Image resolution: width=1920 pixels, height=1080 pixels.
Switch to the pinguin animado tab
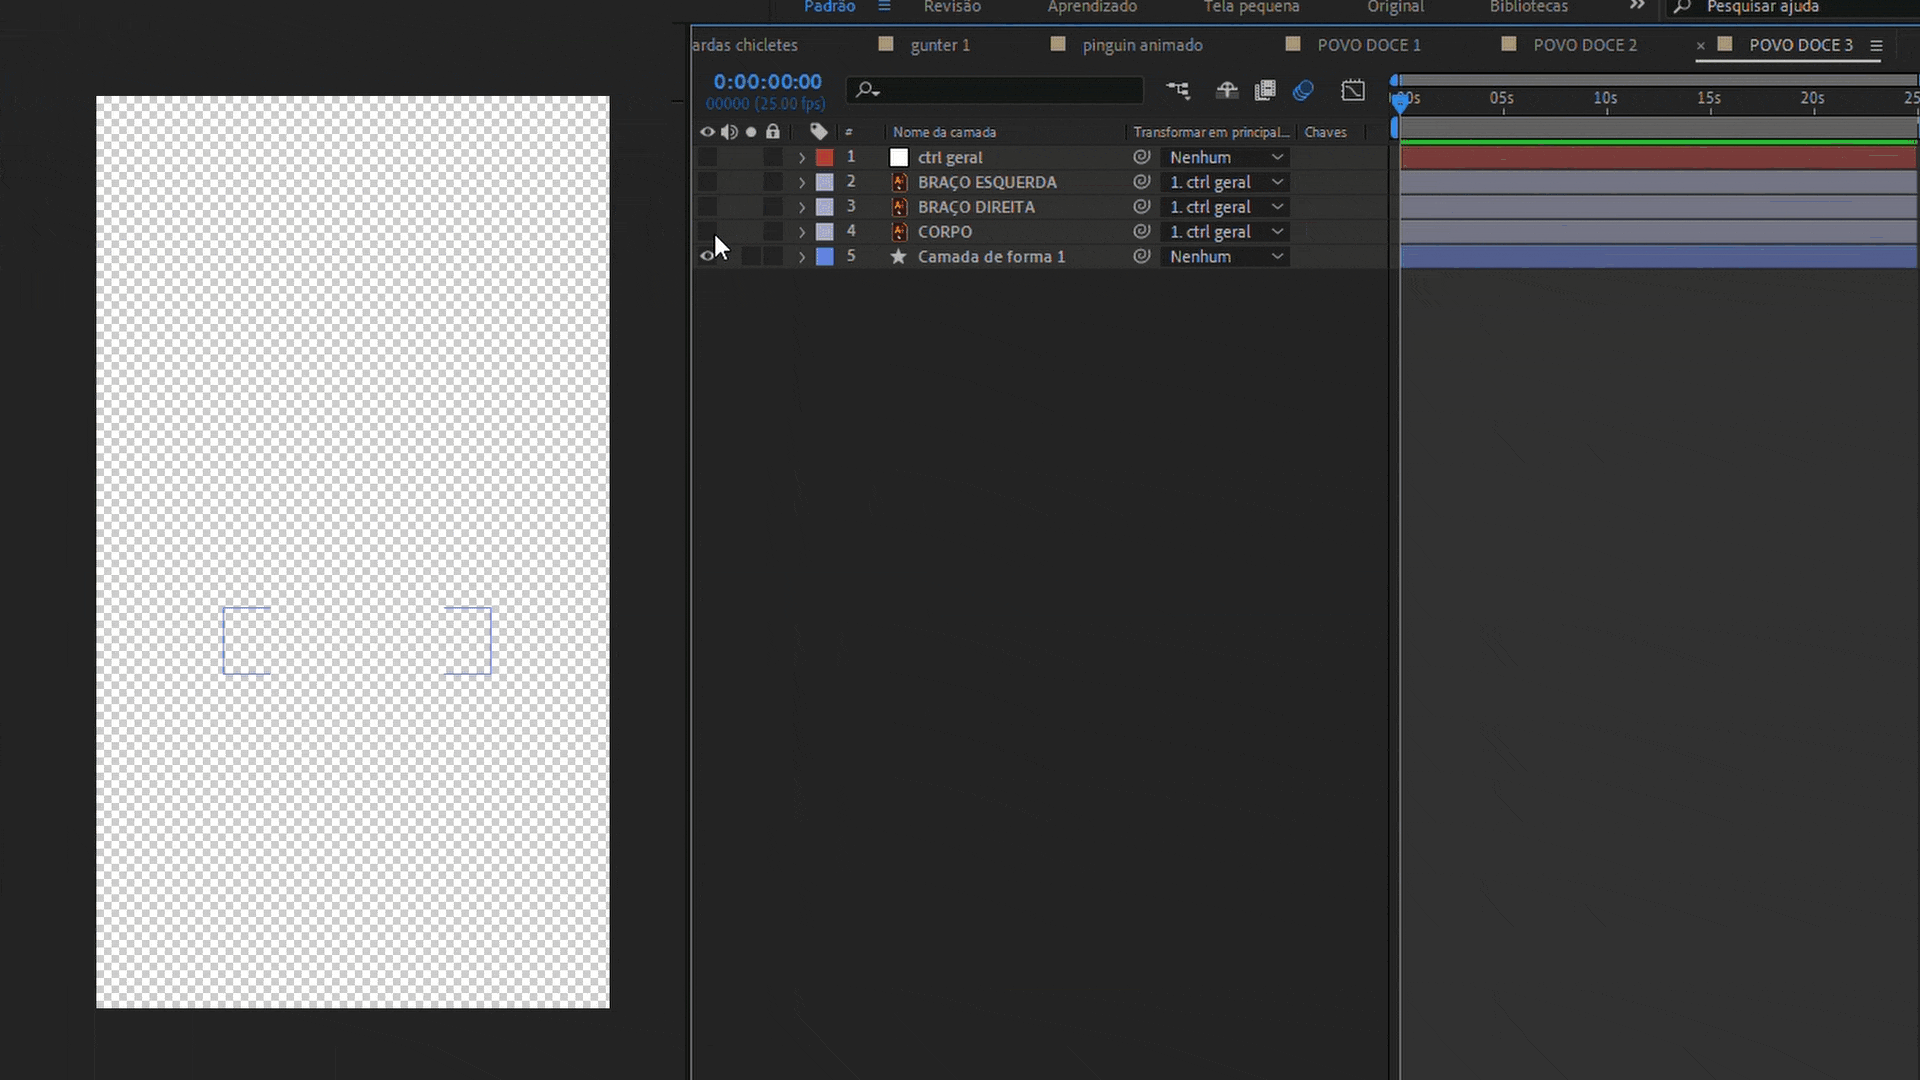1142,45
